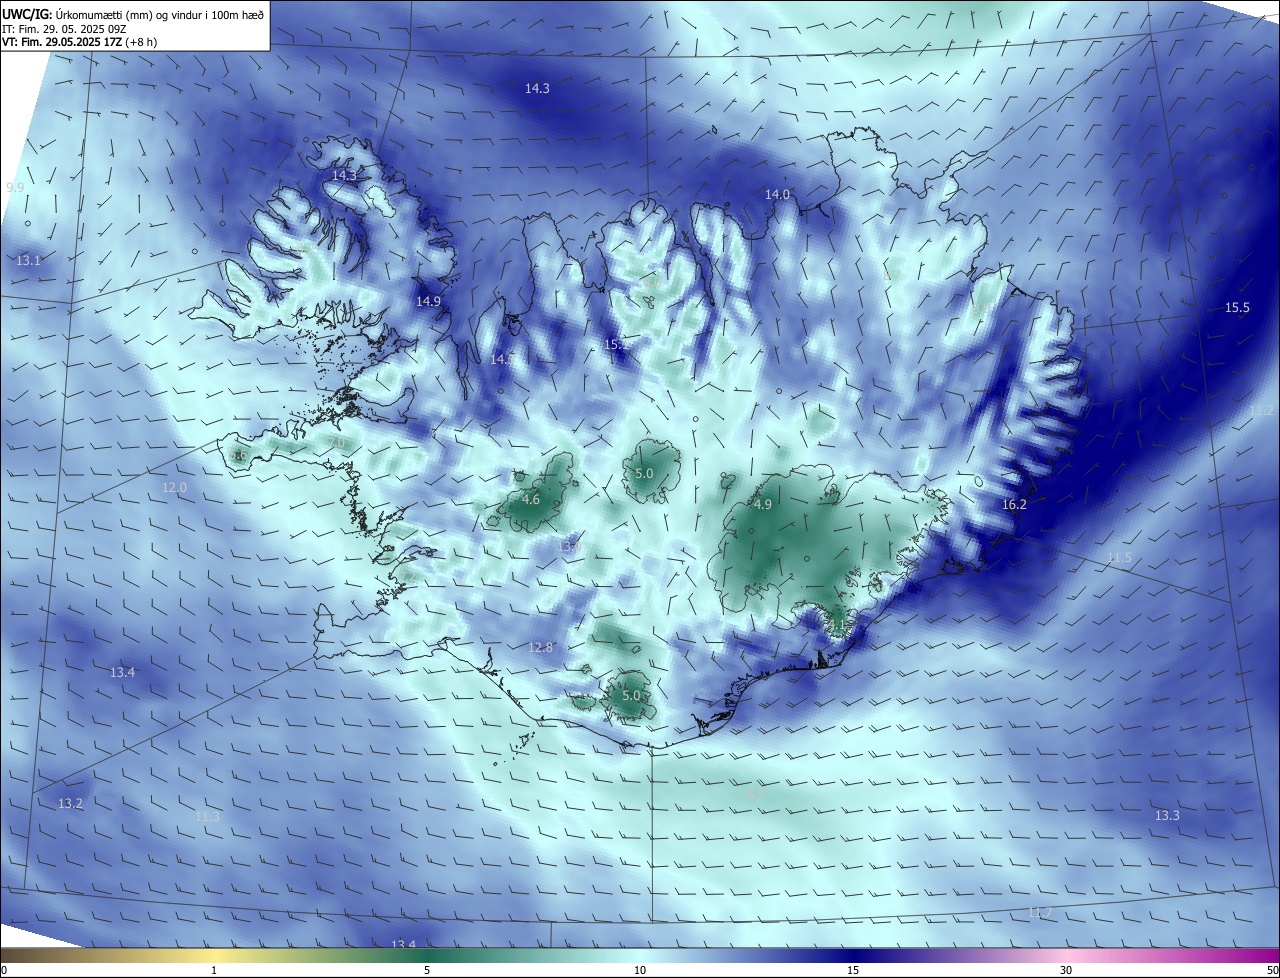Select the color scale tick label 10

640,970
